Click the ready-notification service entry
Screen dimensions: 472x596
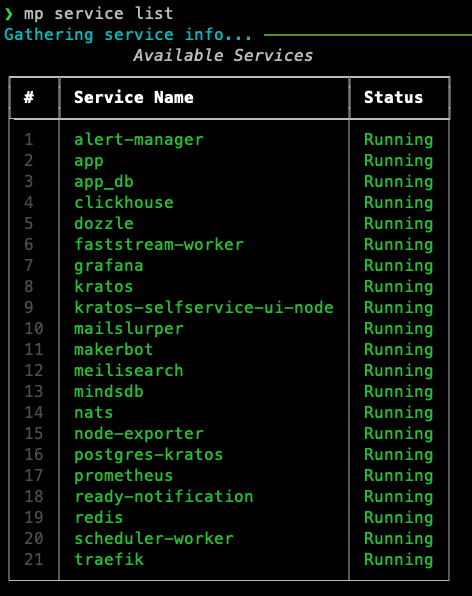point(164,496)
